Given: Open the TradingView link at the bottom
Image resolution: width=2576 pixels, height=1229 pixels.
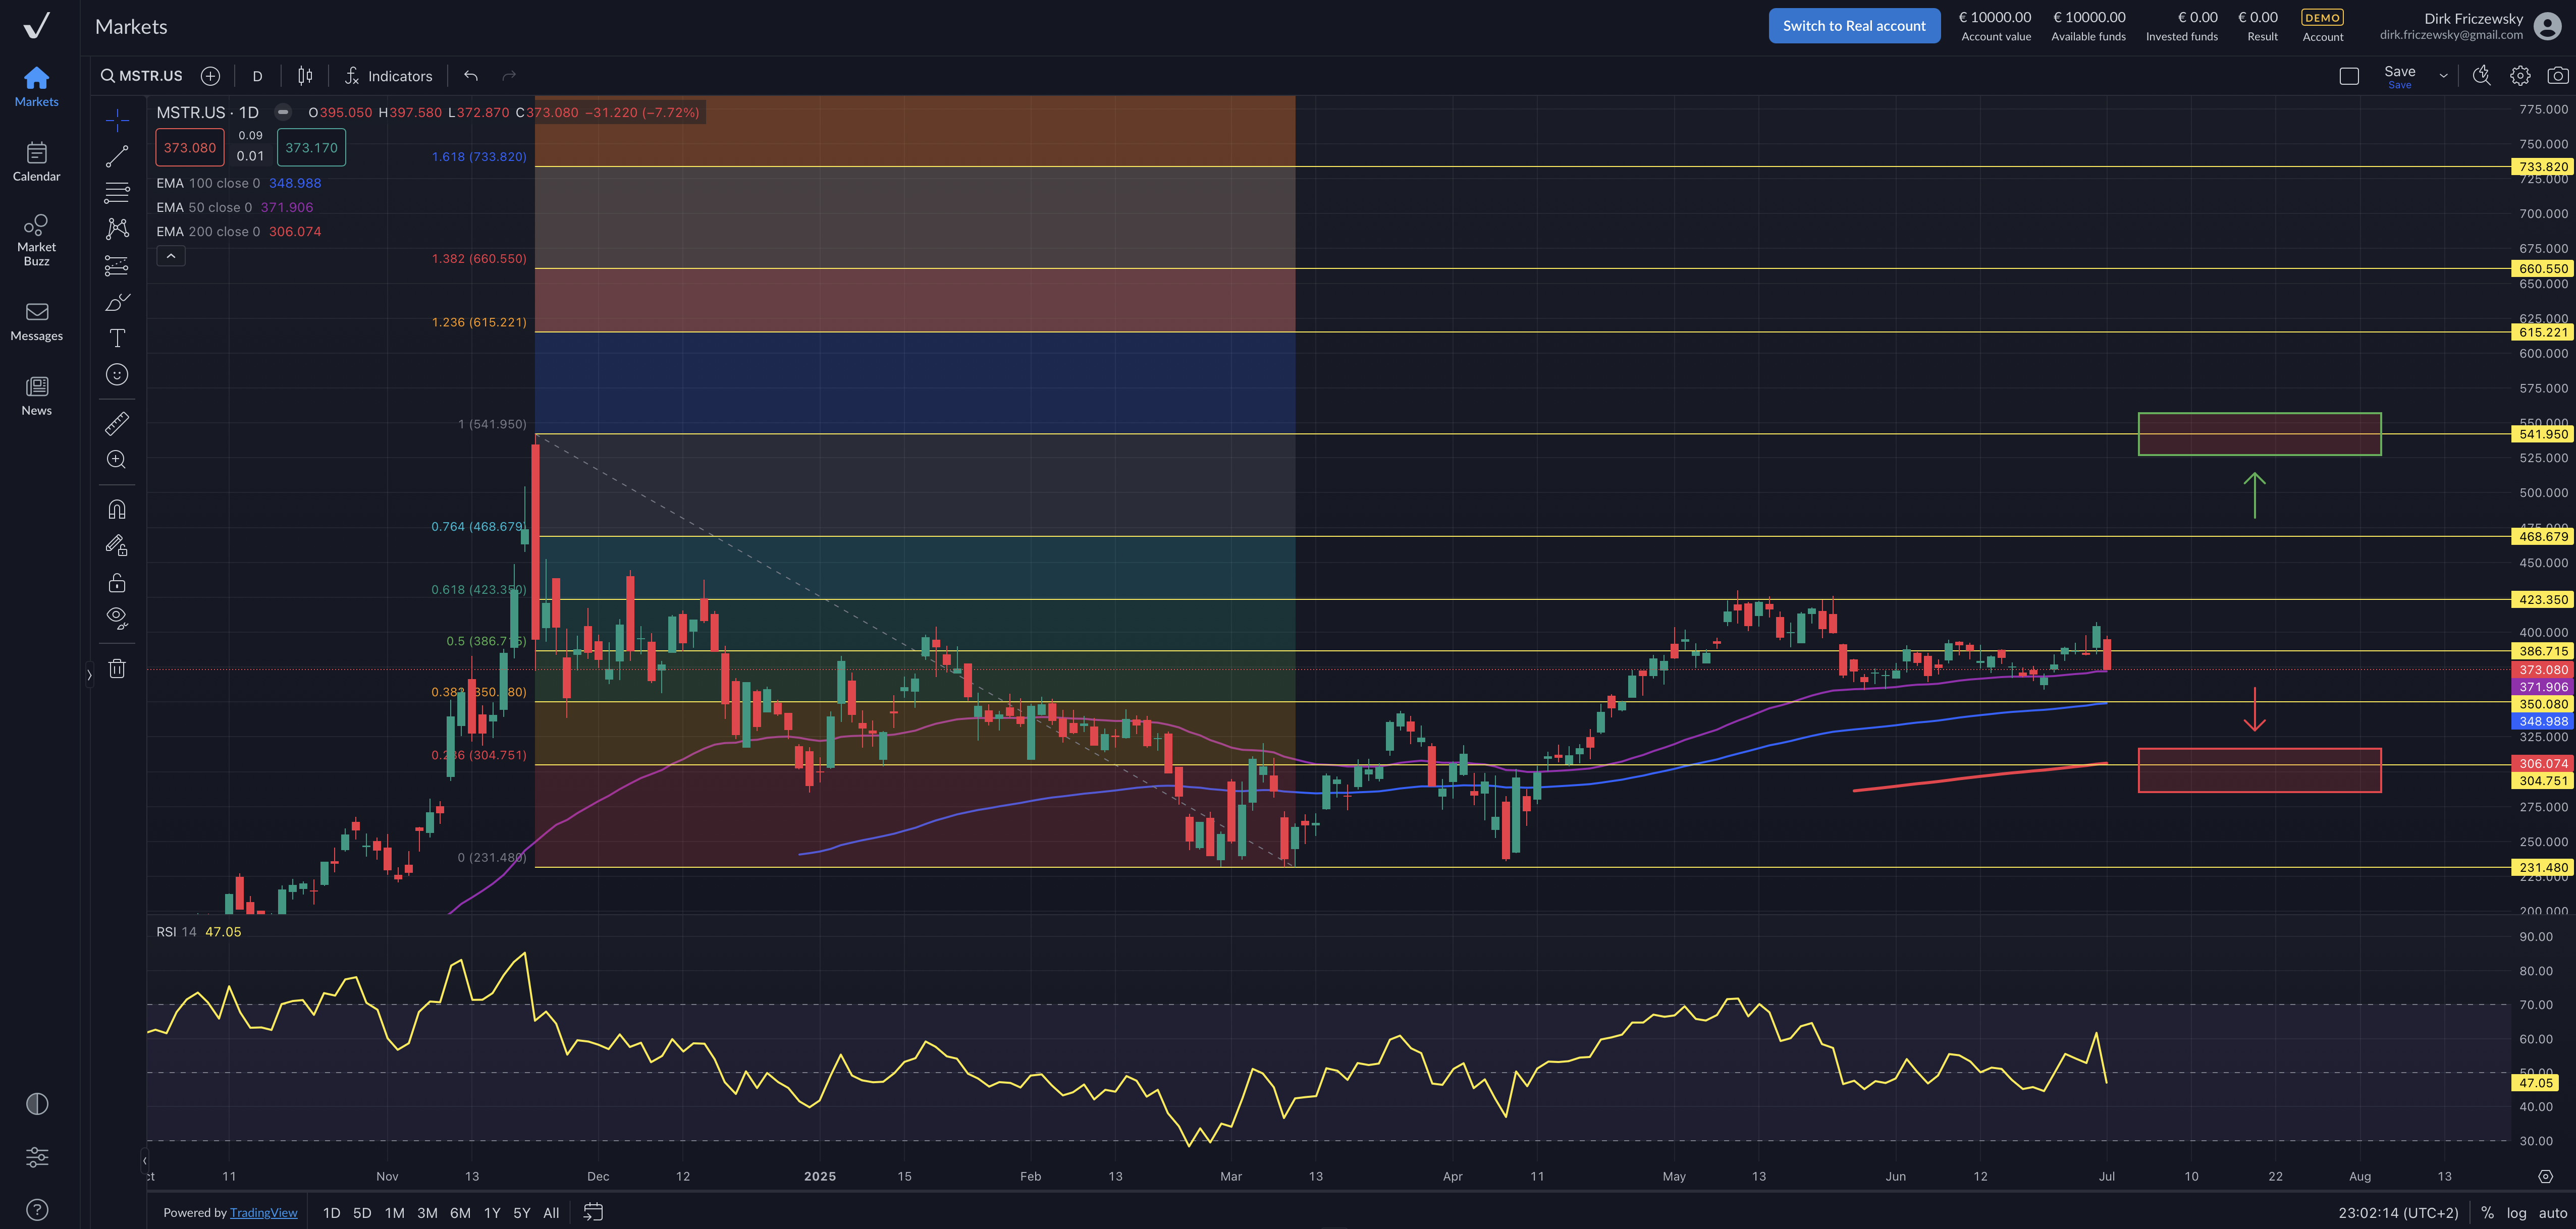Looking at the screenshot, I should pos(264,1212).
